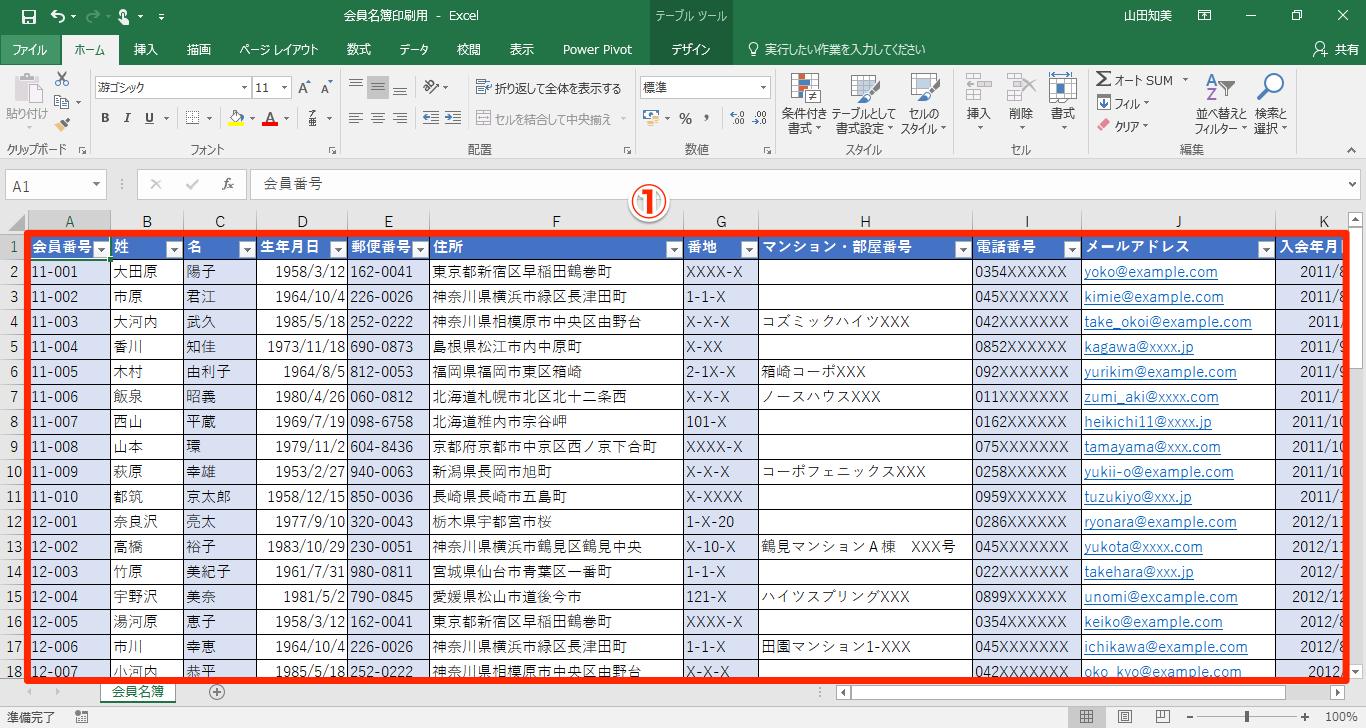Click the クリア clear button

click(x=1123, y=126)
